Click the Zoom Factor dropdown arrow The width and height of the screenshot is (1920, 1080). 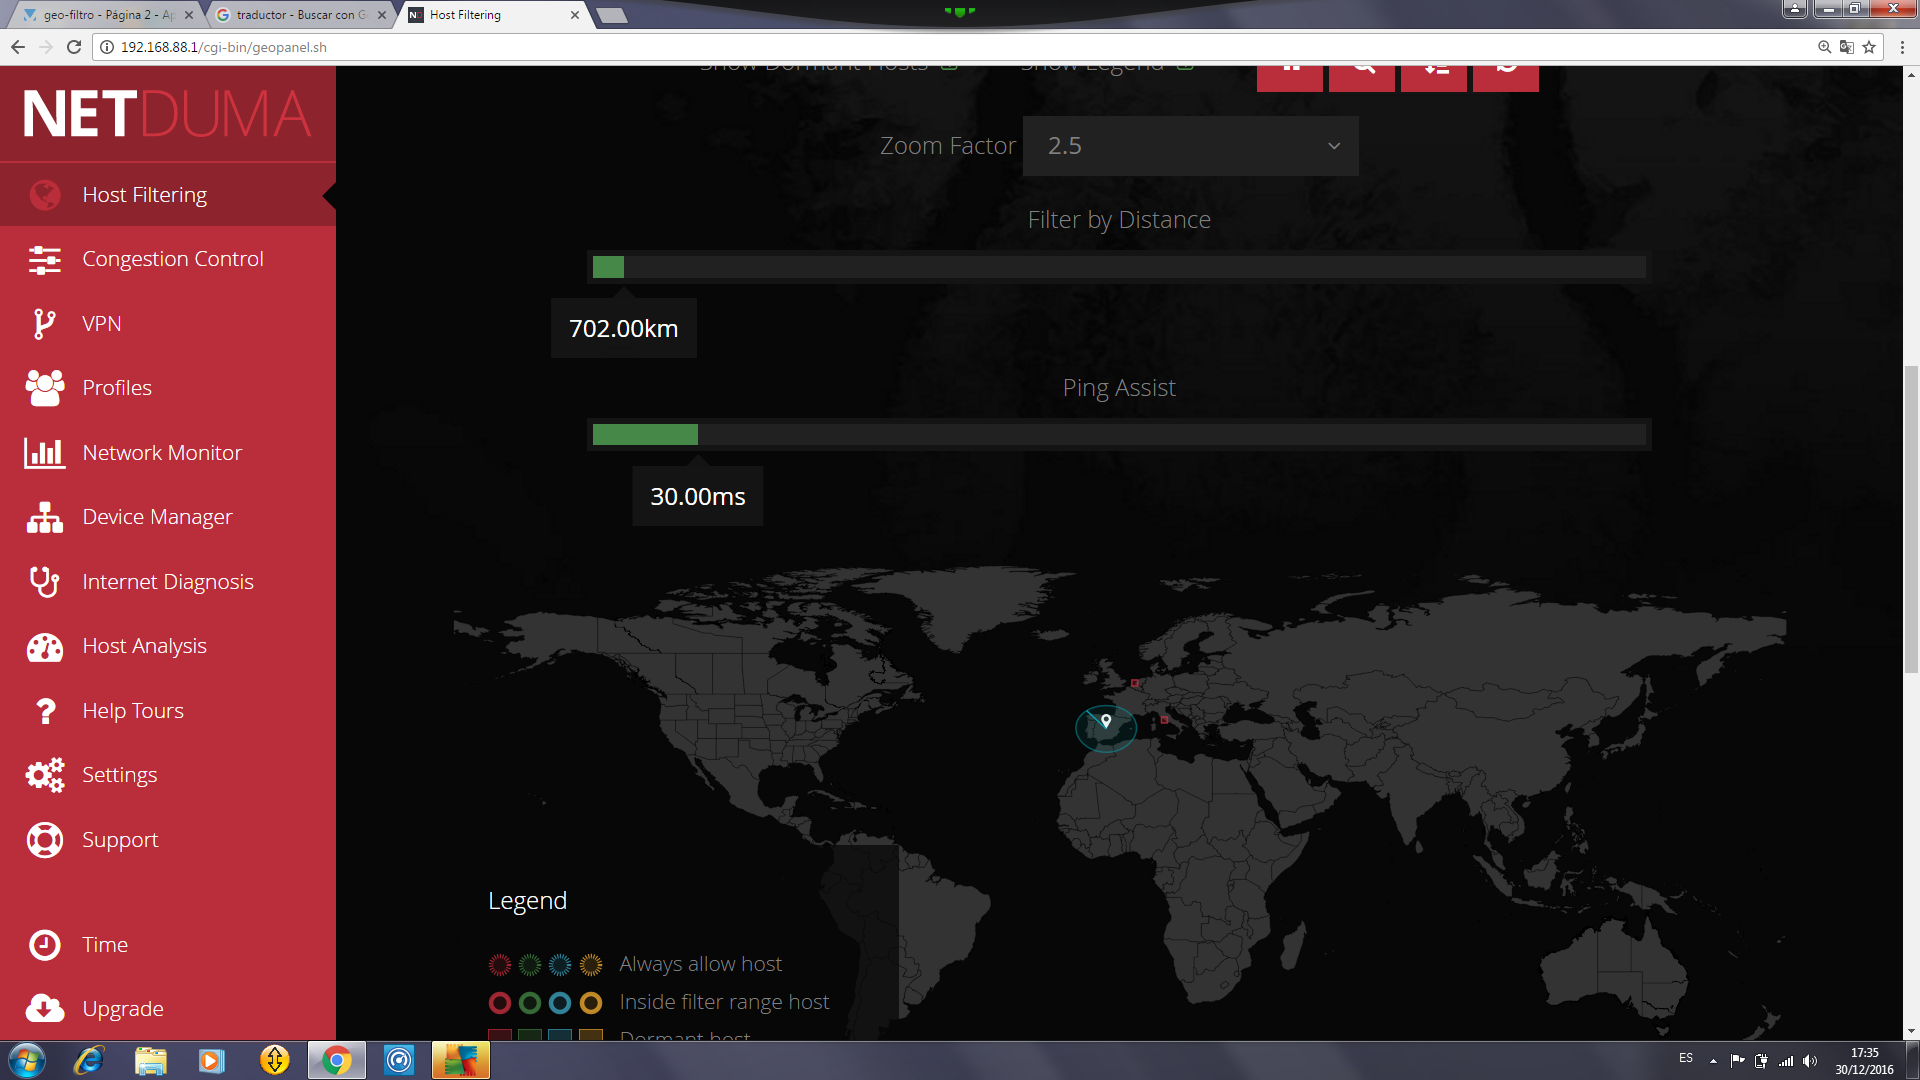click(x=1333, y=146)
